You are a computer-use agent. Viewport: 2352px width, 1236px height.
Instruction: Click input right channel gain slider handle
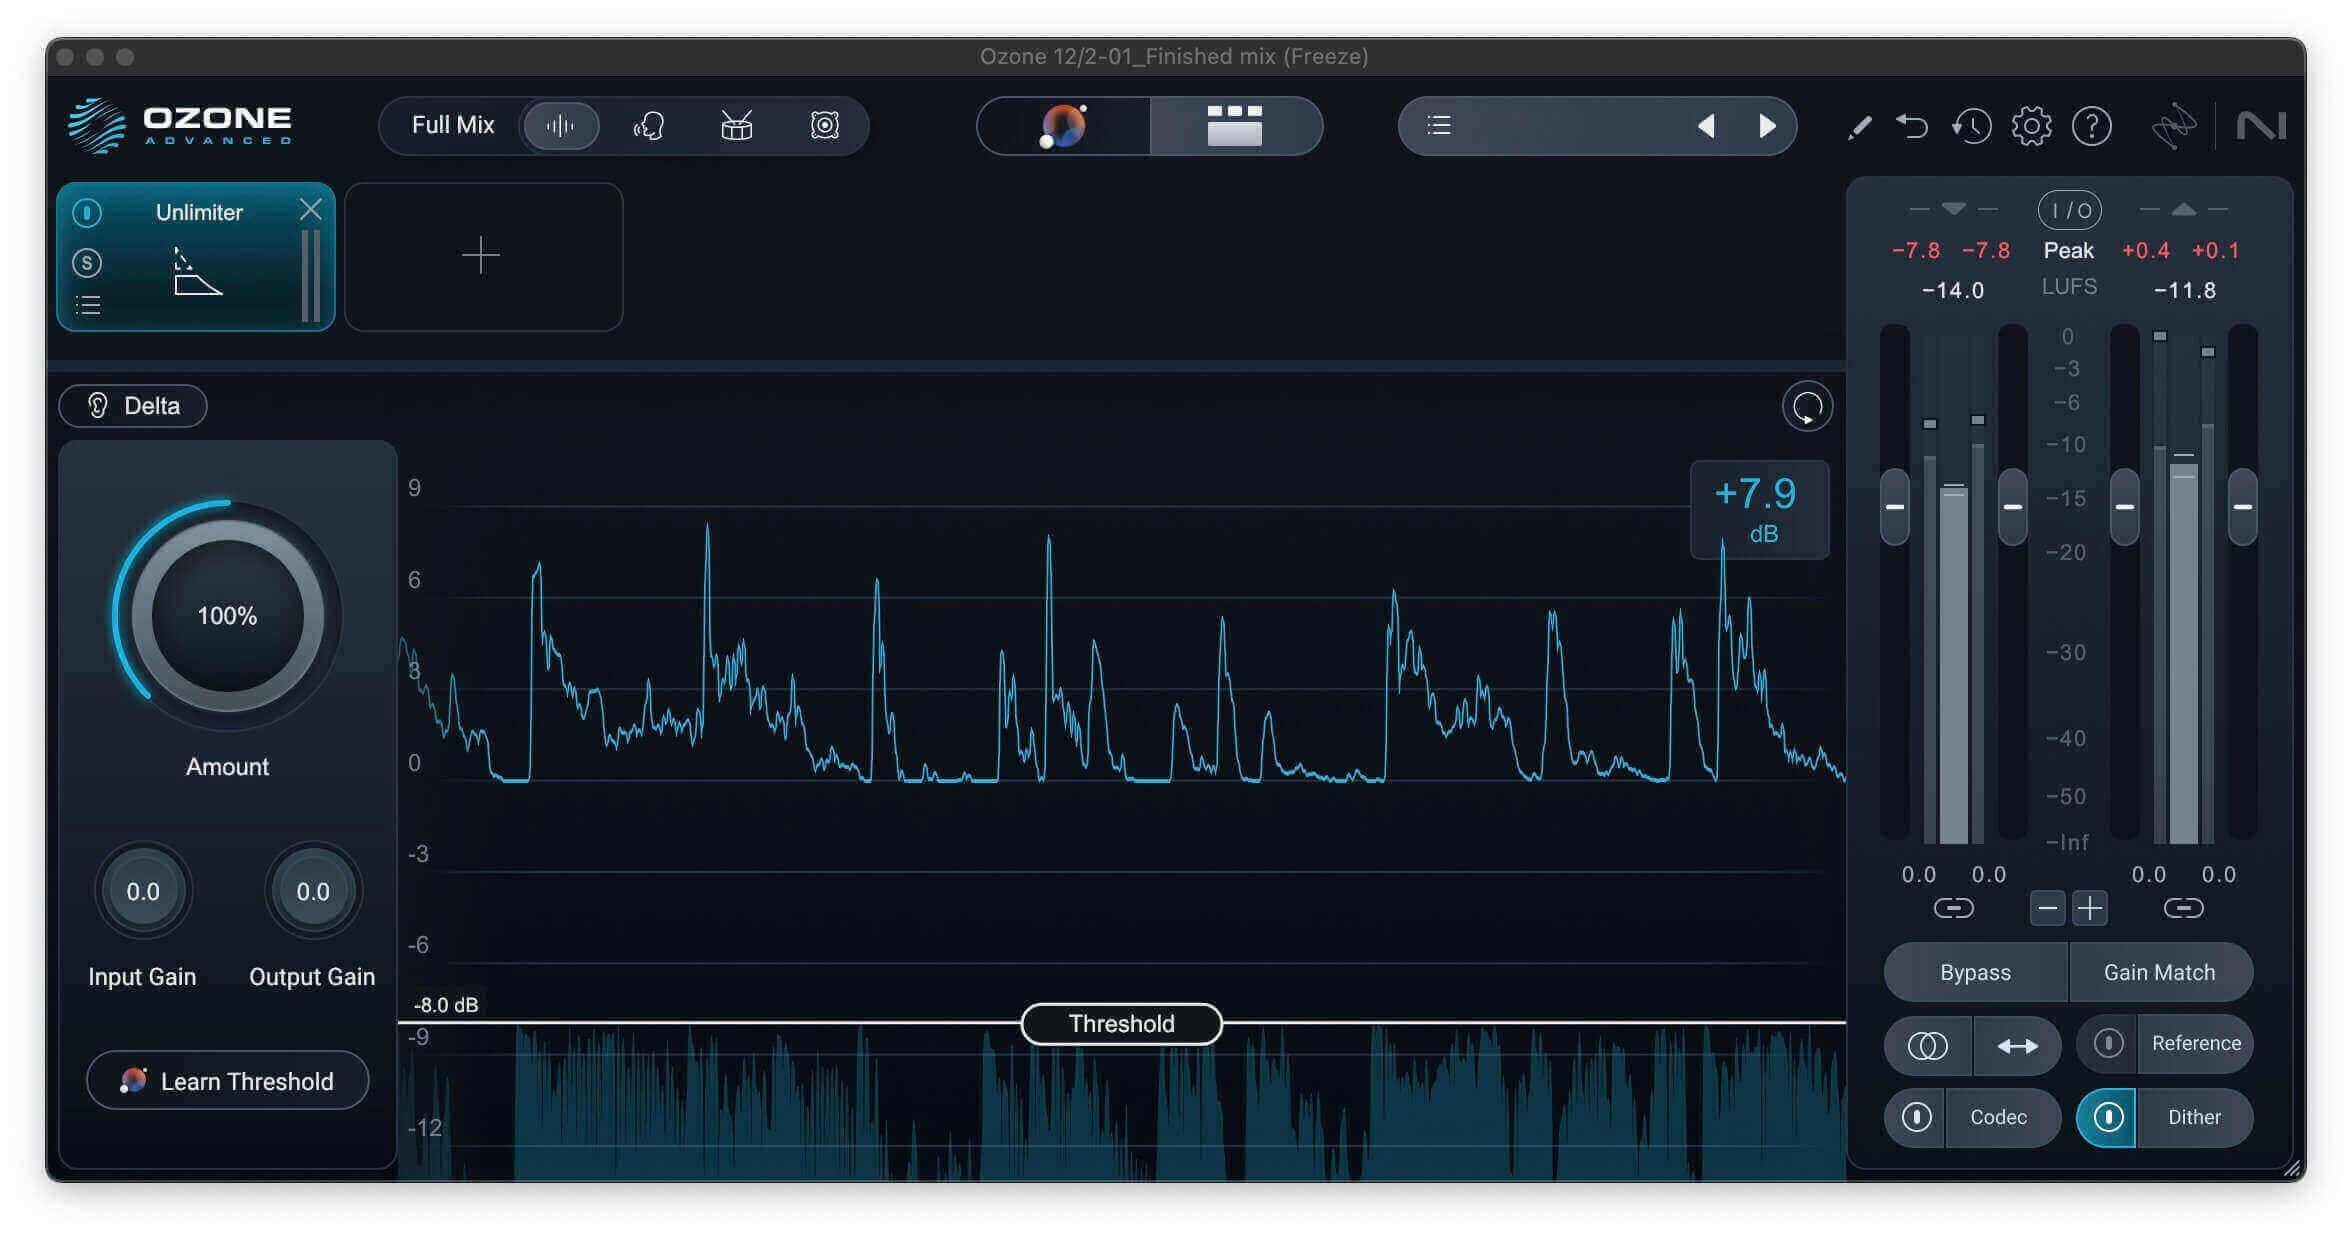[x=2013, y=507]
